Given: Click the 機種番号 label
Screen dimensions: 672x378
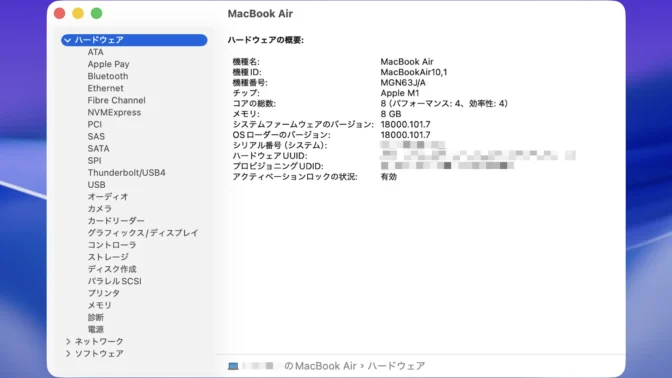Looking at the screenshot, I should tap(250, 82).
